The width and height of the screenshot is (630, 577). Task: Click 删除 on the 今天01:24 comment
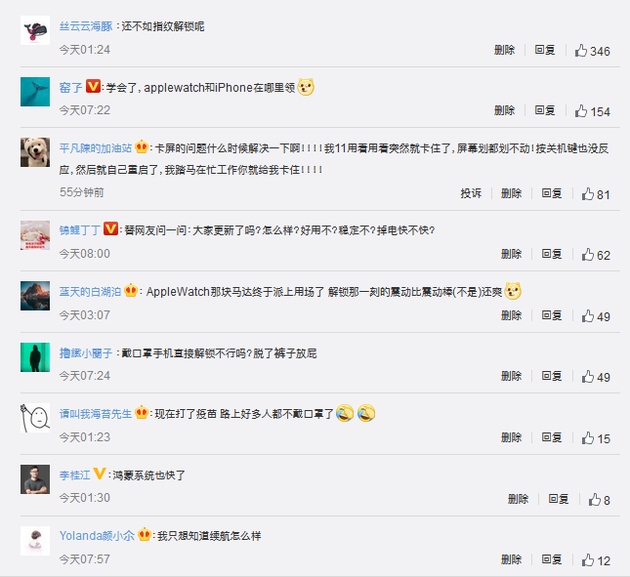(x=504, y=50)
